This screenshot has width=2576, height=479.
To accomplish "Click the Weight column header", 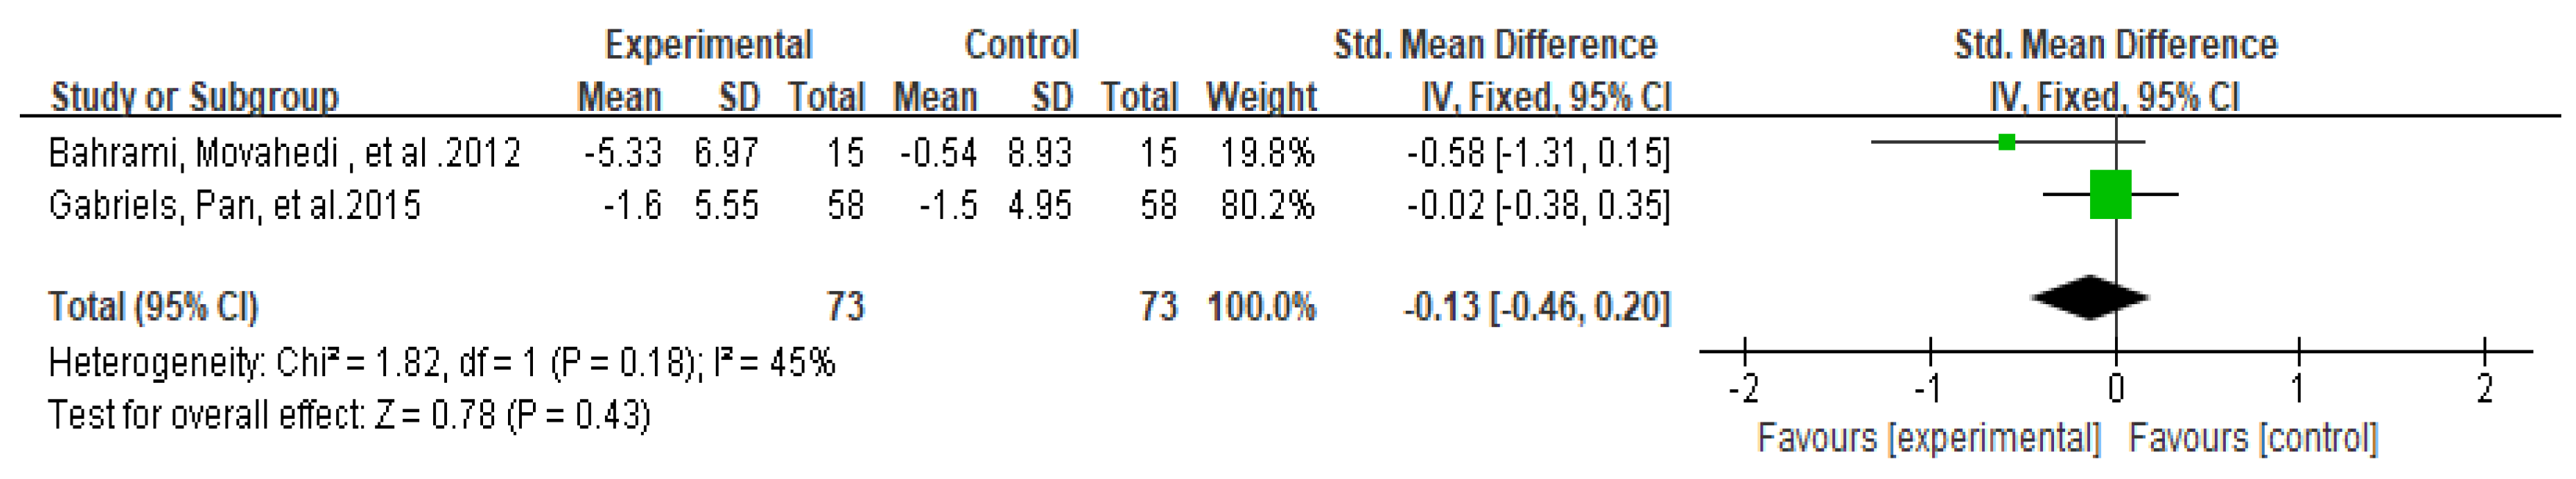I will pos(1261,97).
